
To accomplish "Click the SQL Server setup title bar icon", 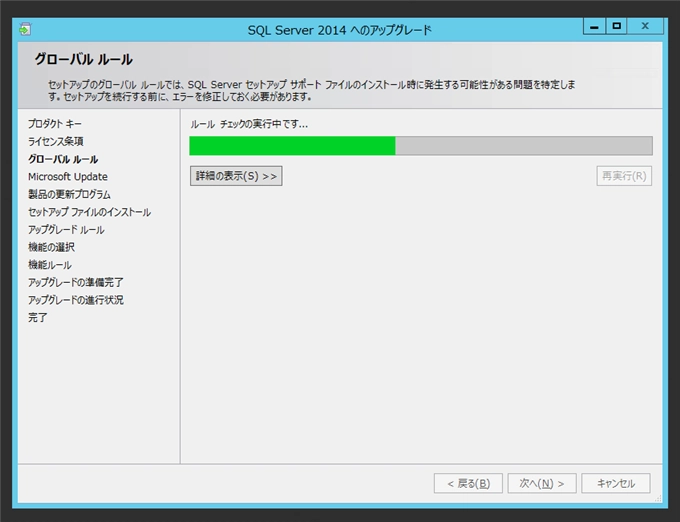I will (x=25, y=29).
